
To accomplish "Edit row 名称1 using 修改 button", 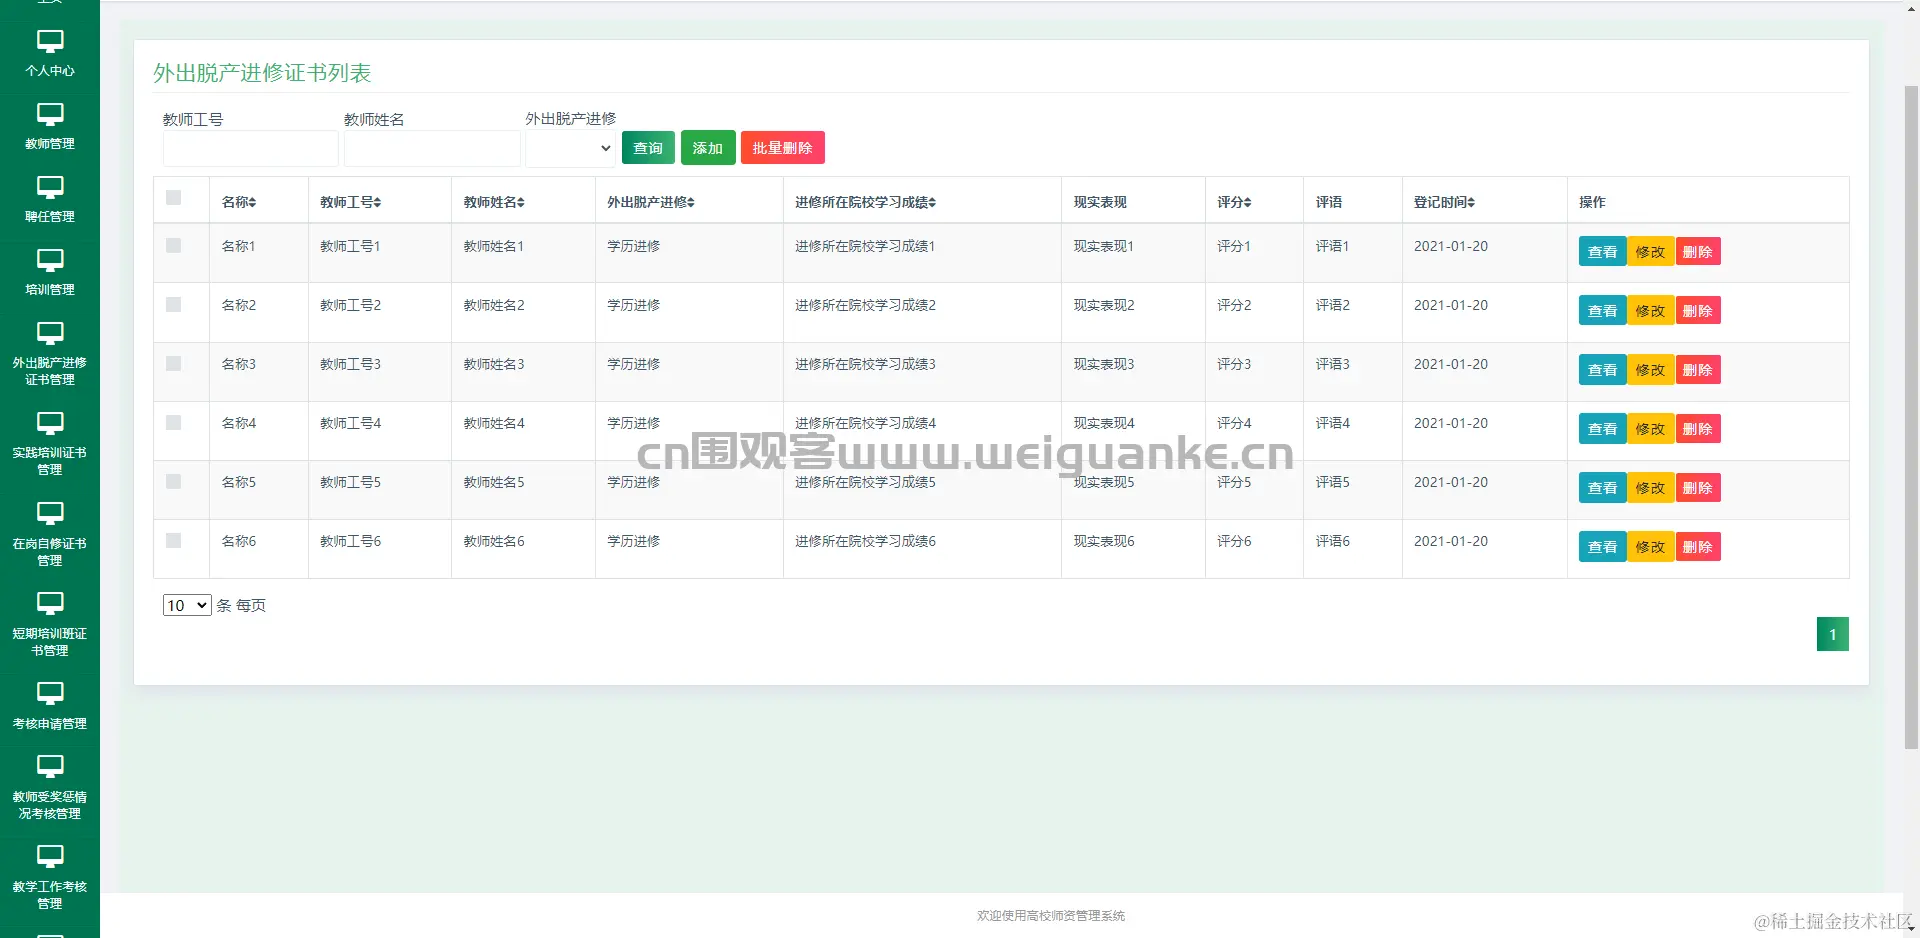I will [1650, 252].
